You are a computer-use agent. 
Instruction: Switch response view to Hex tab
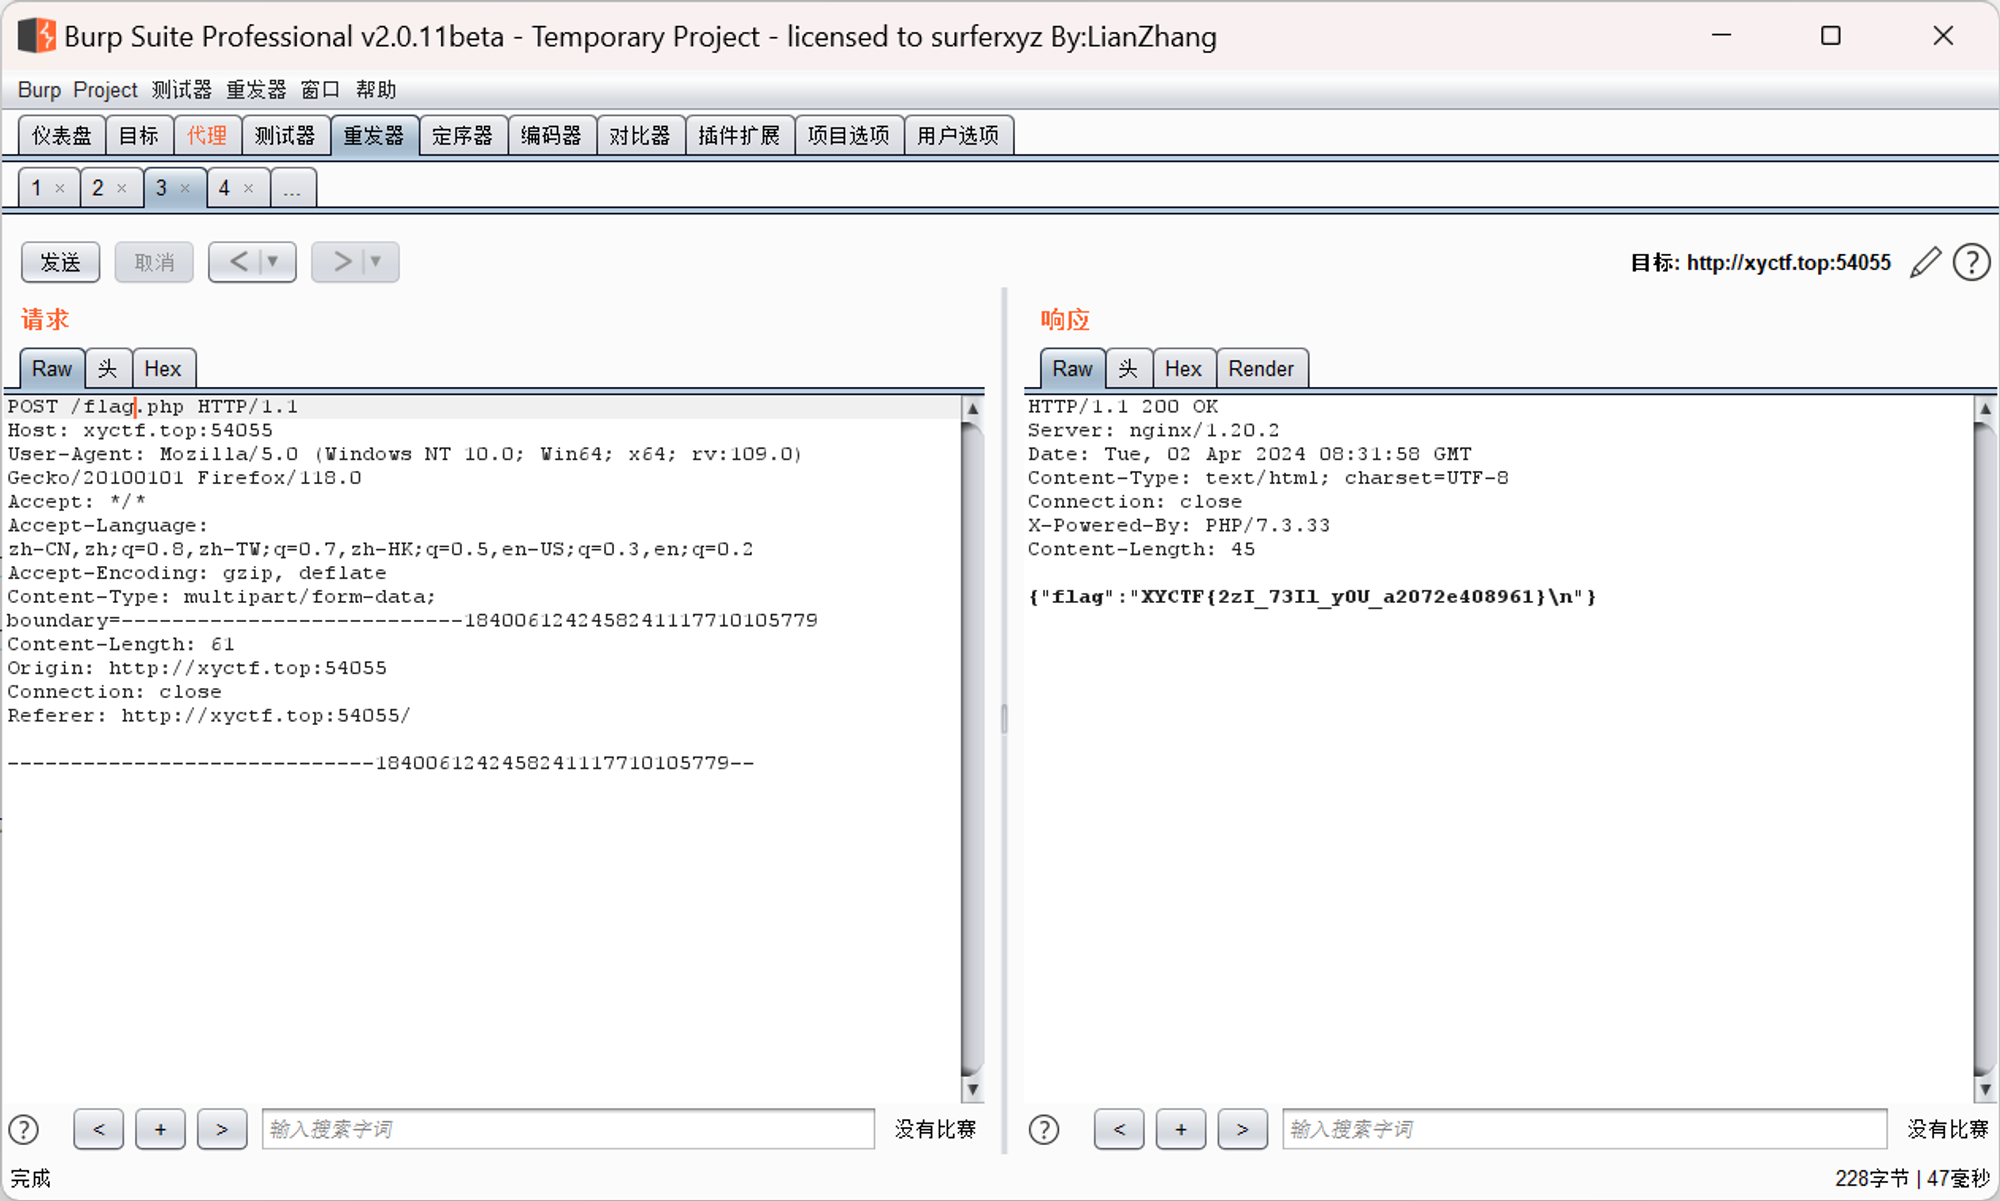[1183, 369]
